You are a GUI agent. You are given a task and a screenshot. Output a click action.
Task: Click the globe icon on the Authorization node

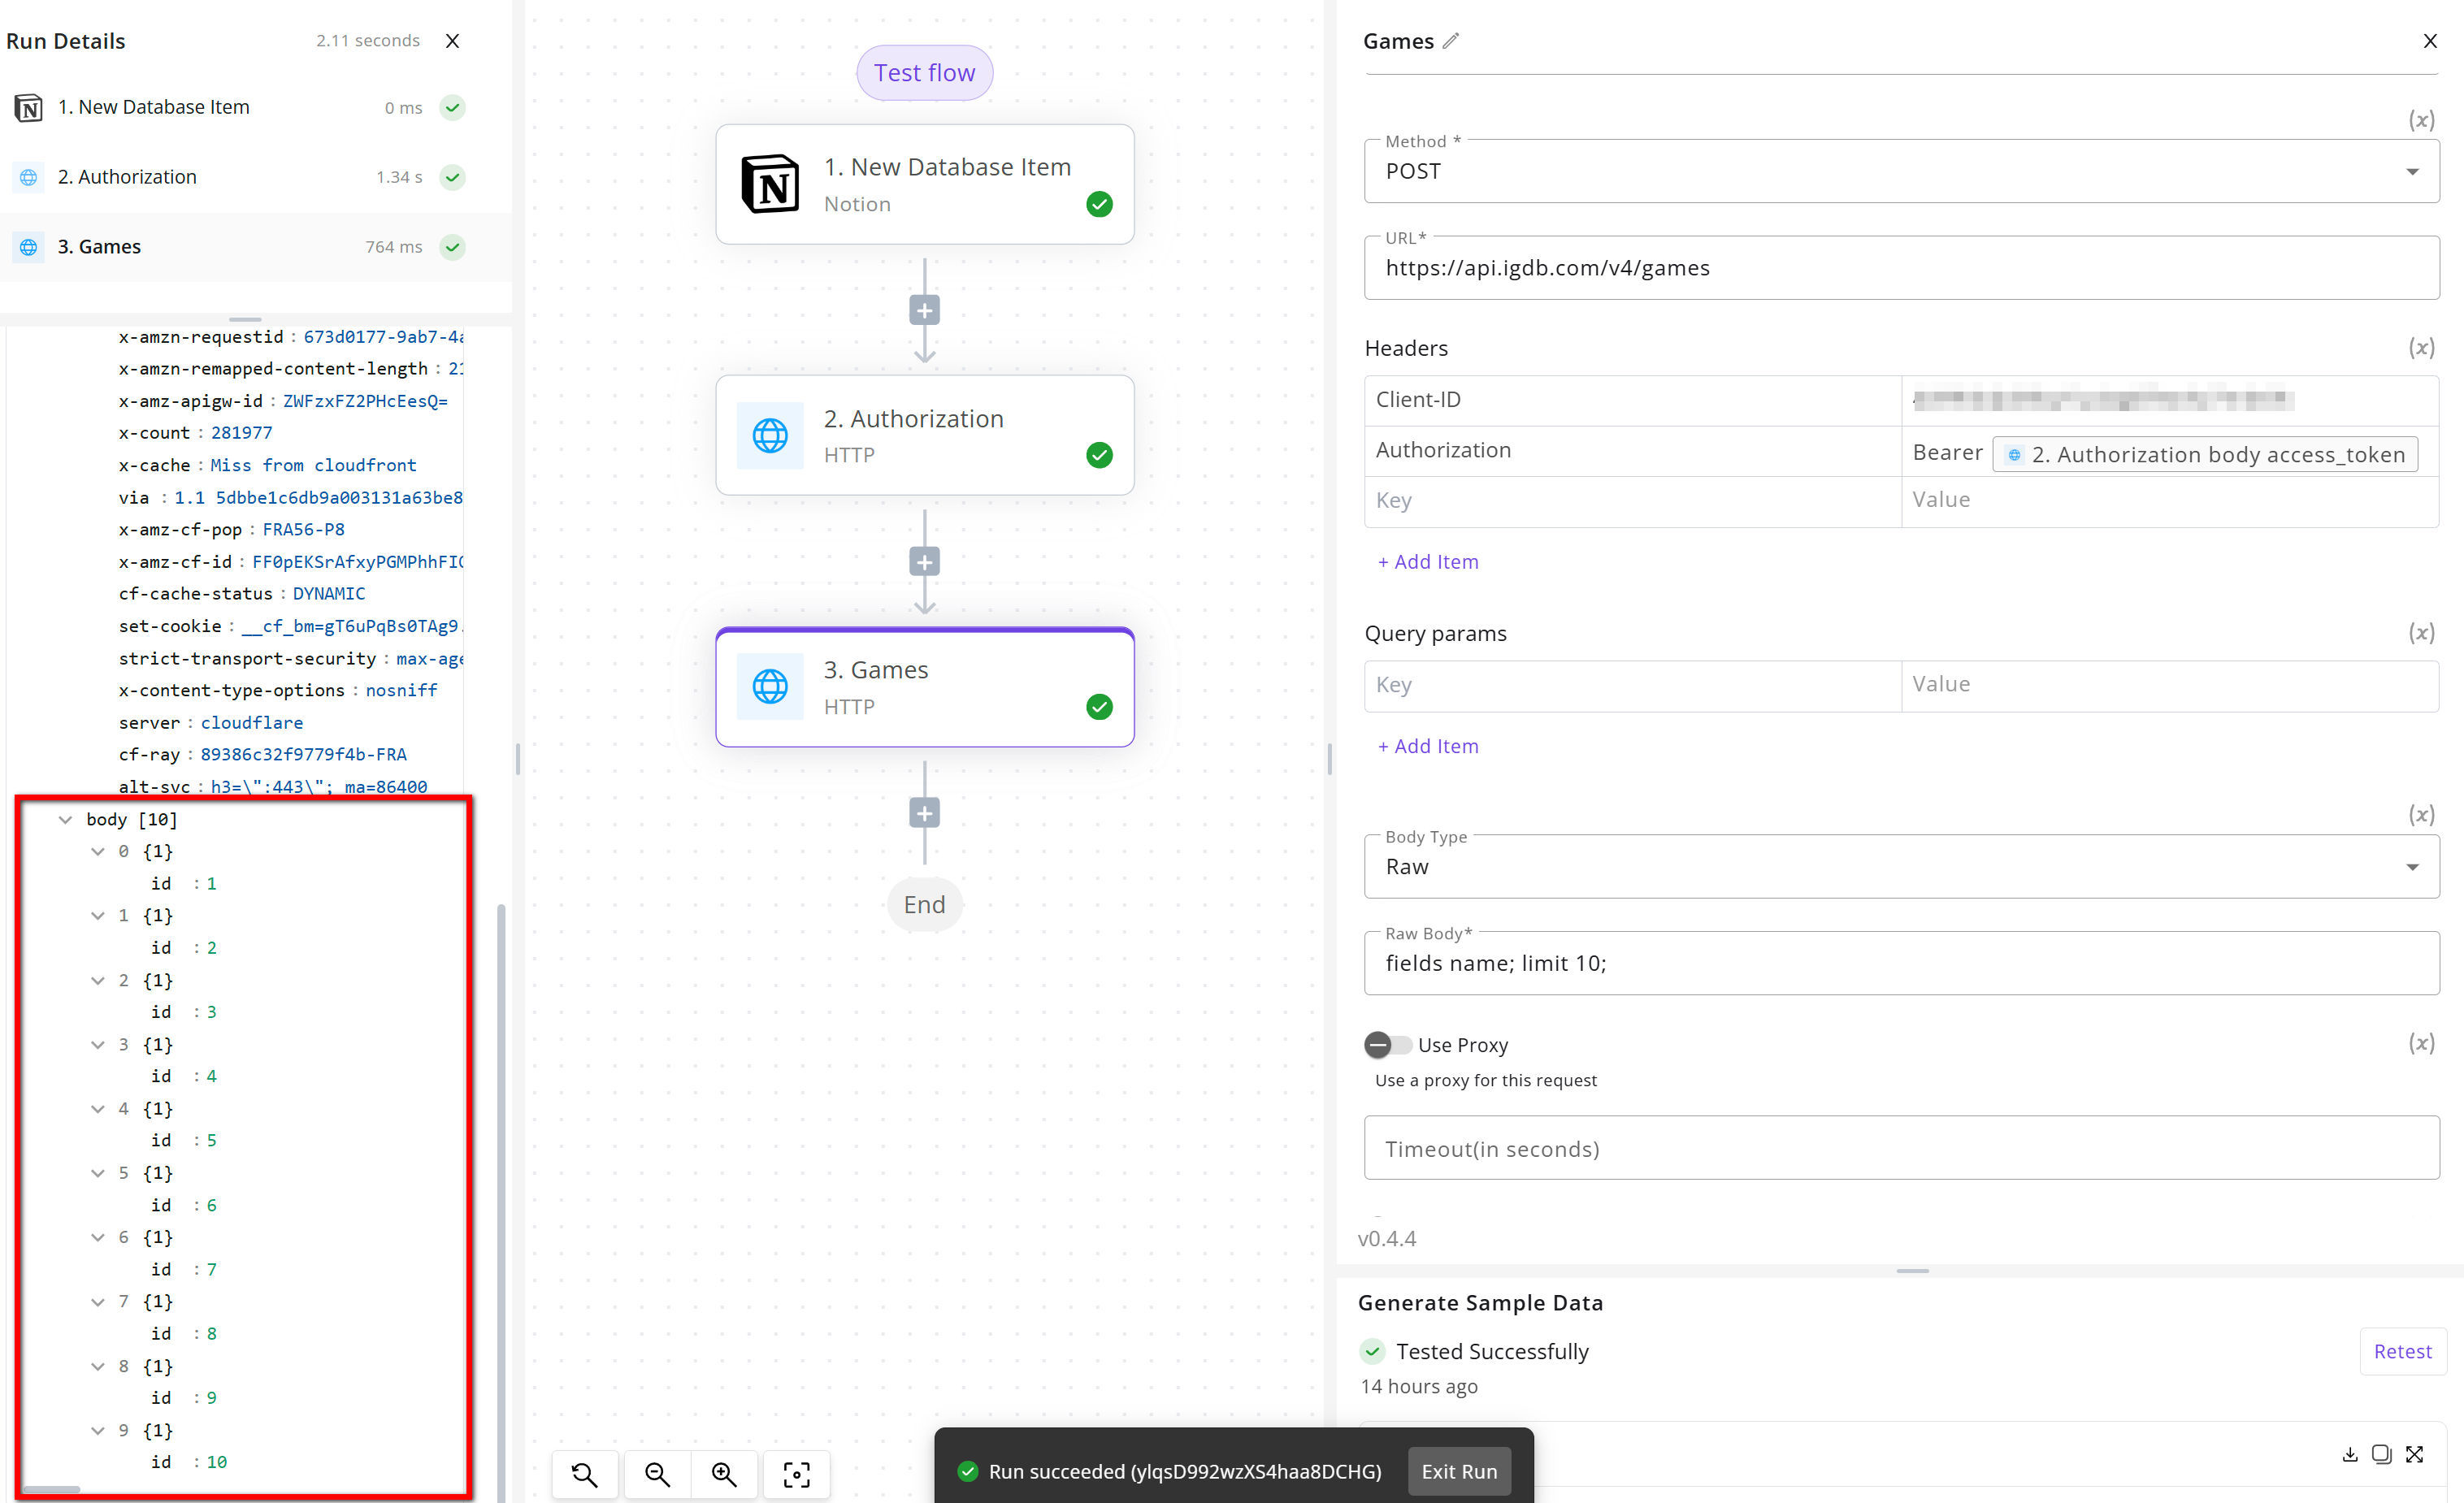click(769, 435)
